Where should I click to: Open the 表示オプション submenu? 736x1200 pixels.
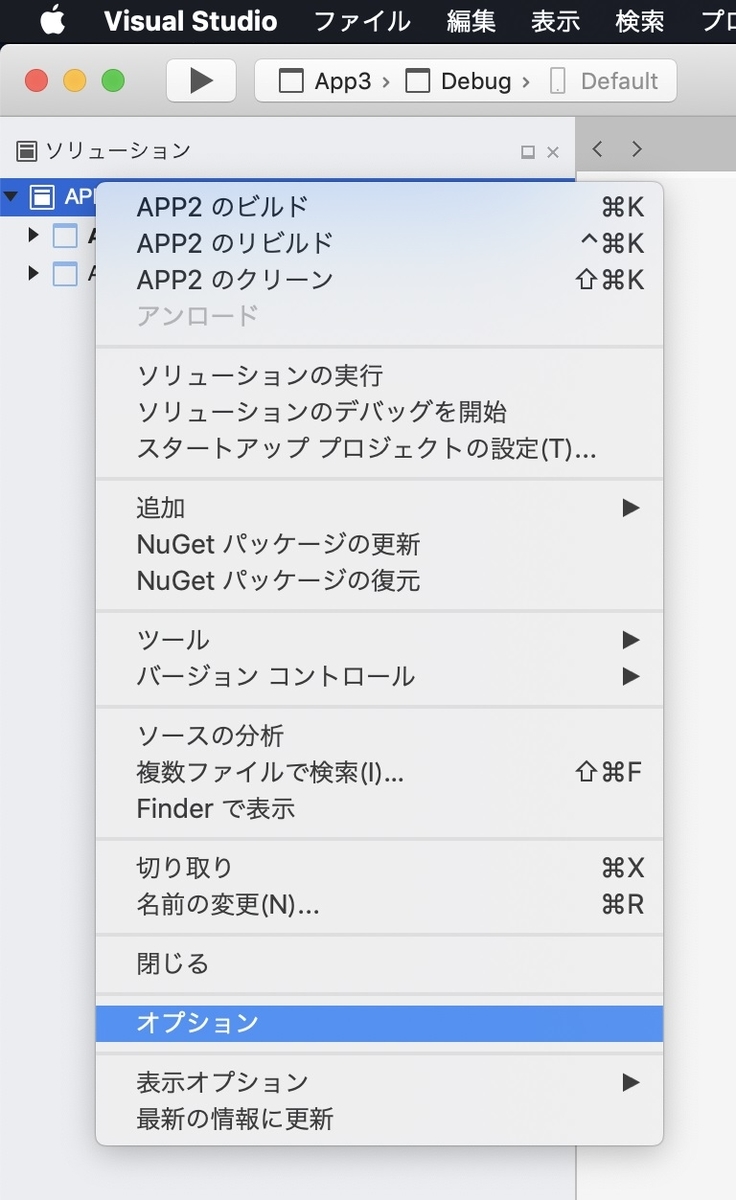point(379,1082)
